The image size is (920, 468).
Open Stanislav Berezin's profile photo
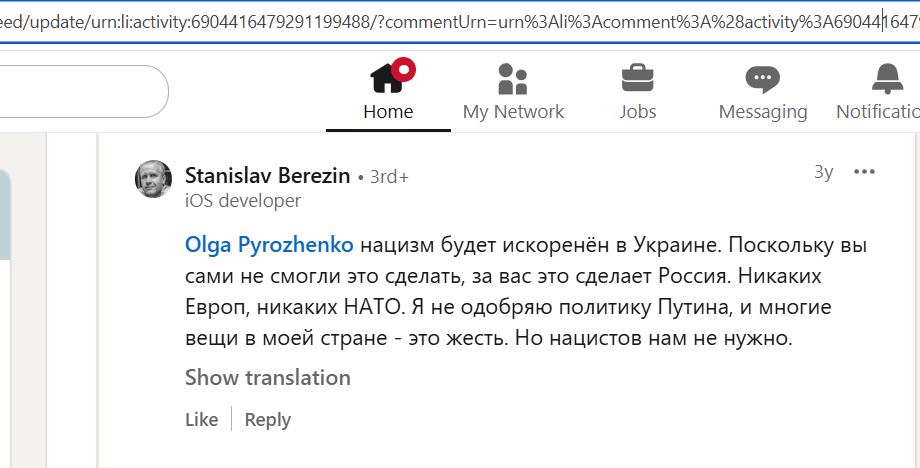153,178
